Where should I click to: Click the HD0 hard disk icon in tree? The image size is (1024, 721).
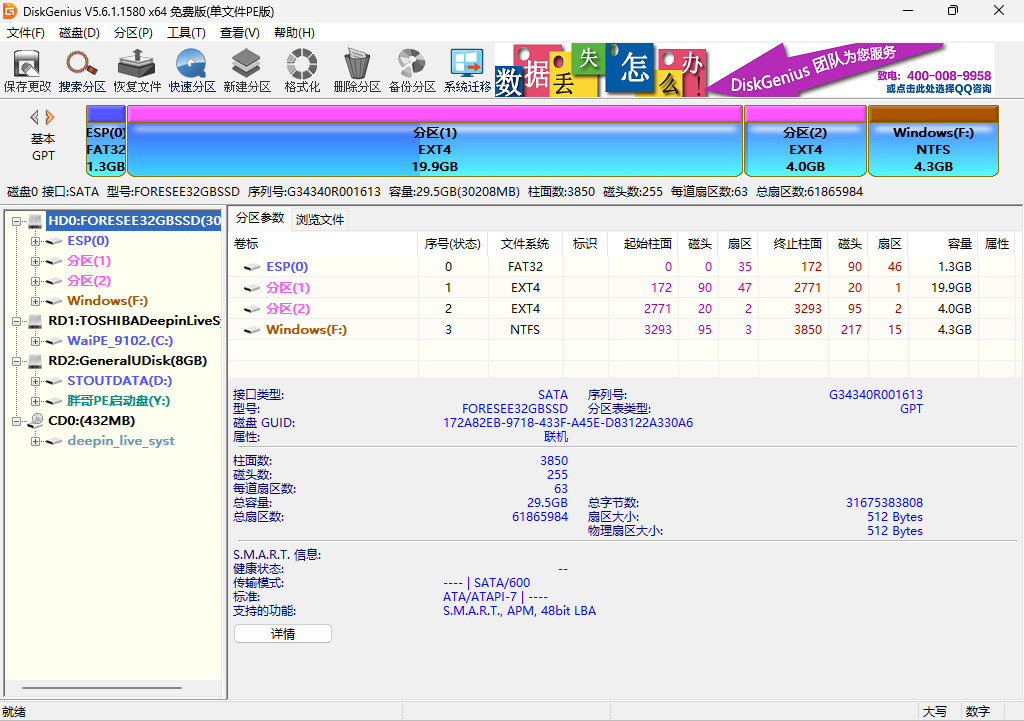pos(35,221)
